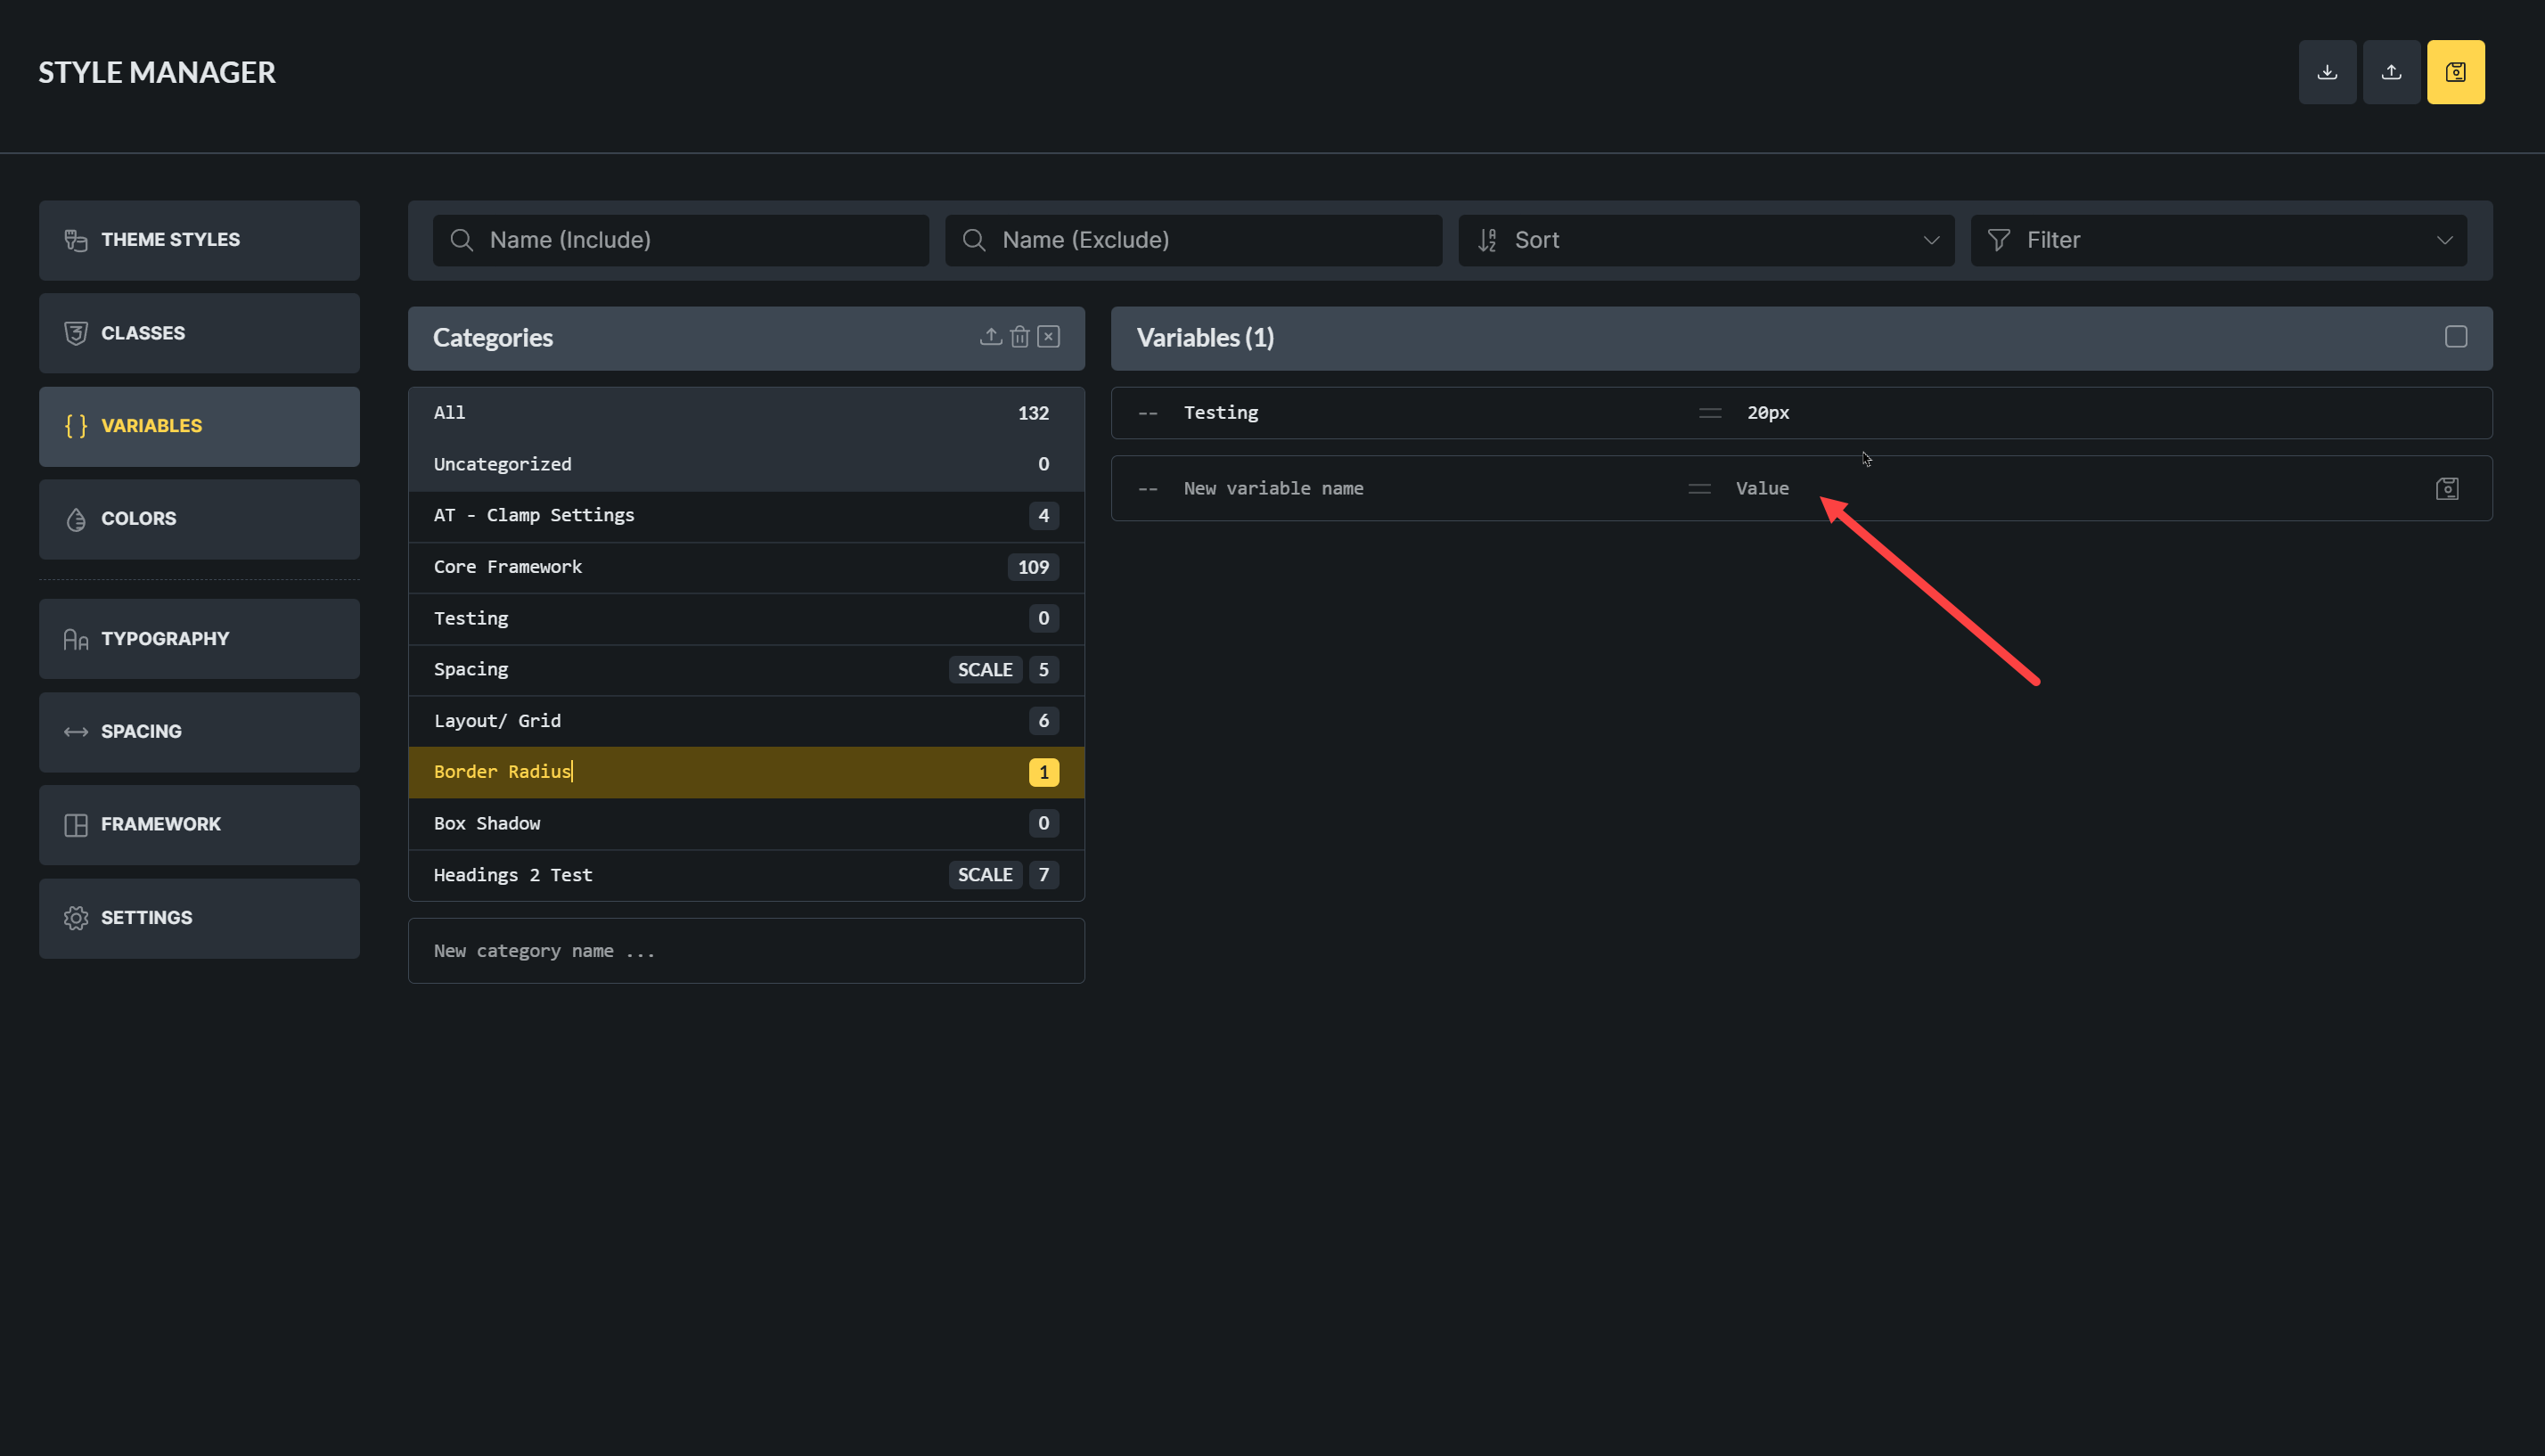Screen dimensions: 2545x1456
Task: Click the download icon in top-right header
Action: 2326,72
